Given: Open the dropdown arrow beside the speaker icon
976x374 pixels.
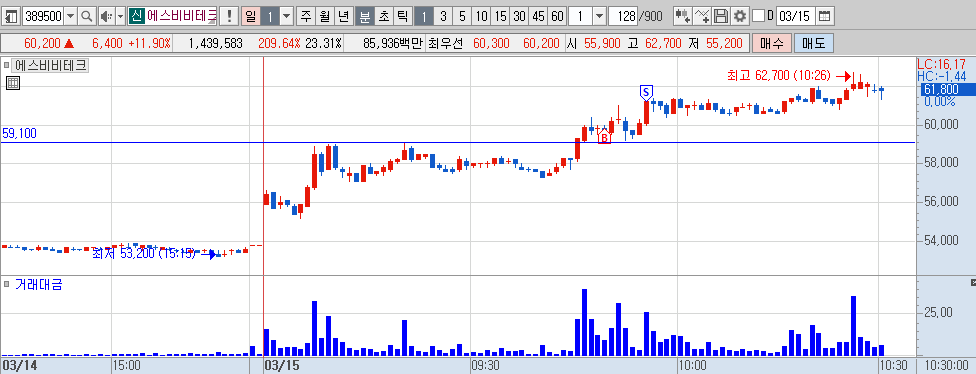Looking at the screenshot, I should click(121, 16).
